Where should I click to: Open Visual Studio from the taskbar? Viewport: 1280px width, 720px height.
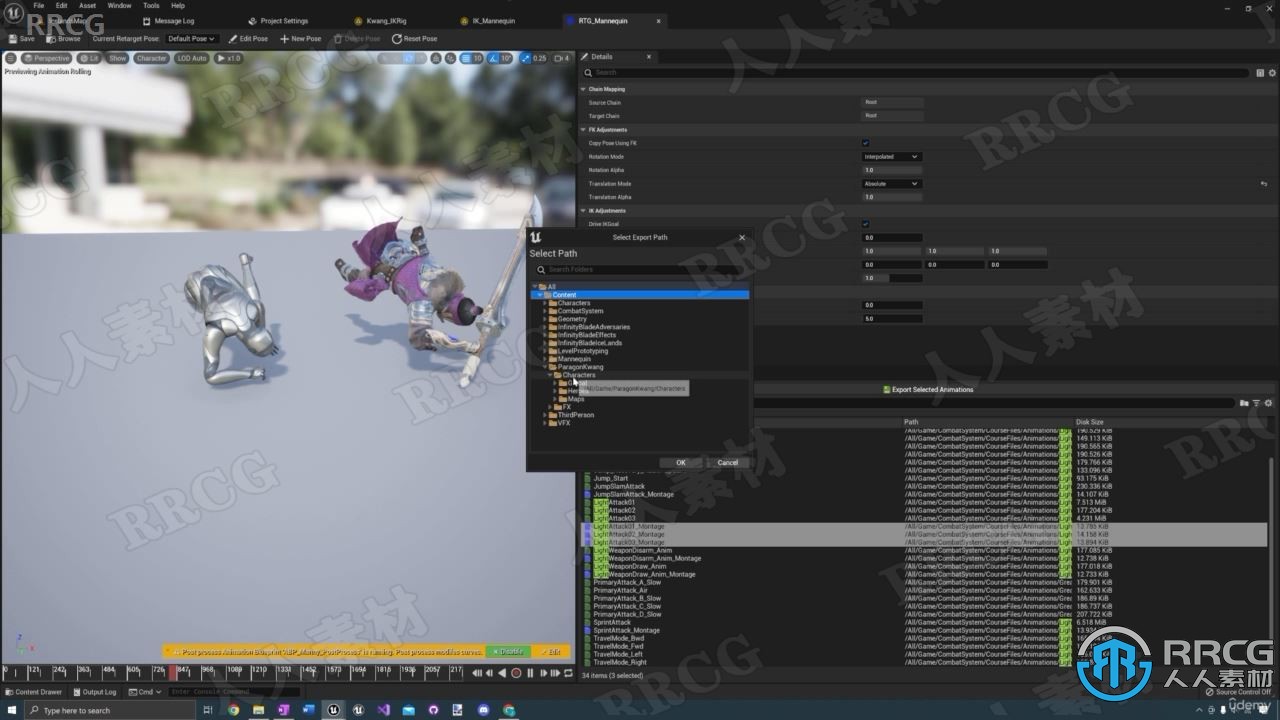pos(384,710)
